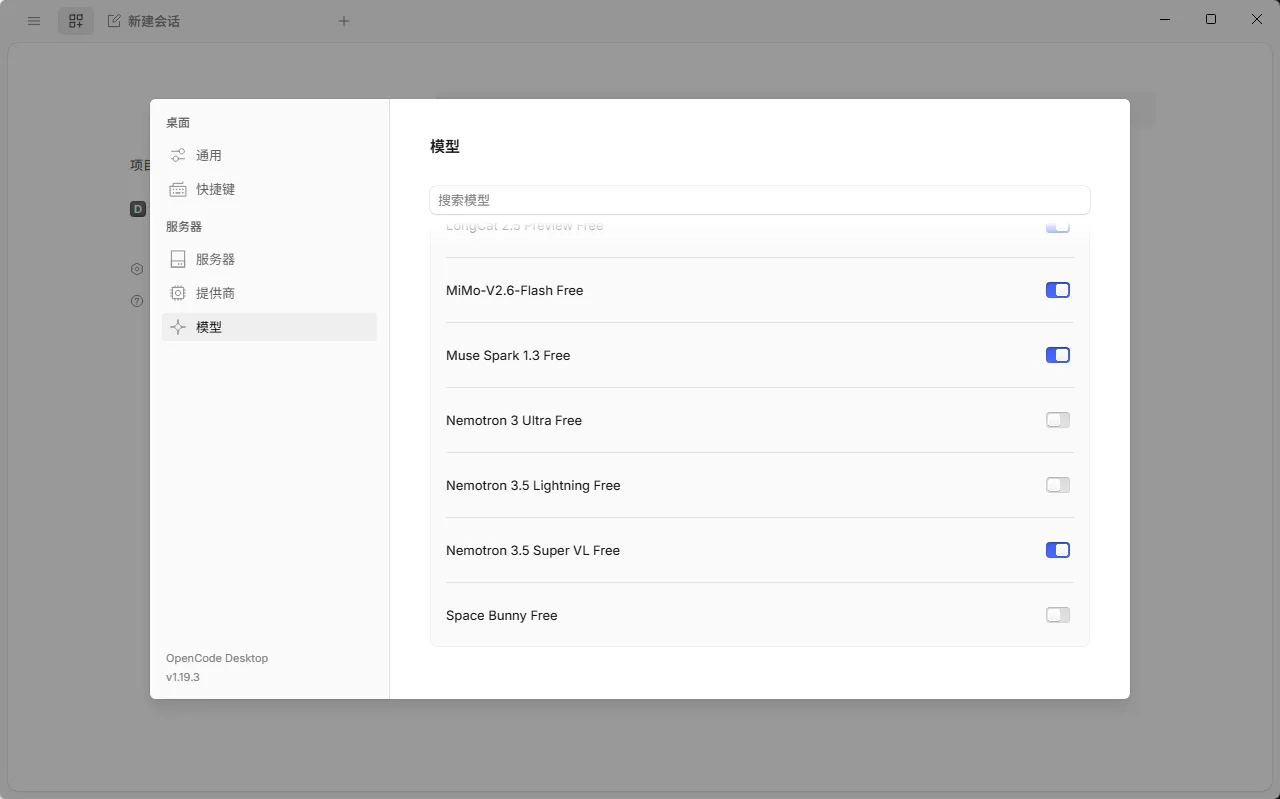
Task: Click the Nemotron 3.5 Lightning Free label
Action: pyautogui.click(x=533, y=485)
